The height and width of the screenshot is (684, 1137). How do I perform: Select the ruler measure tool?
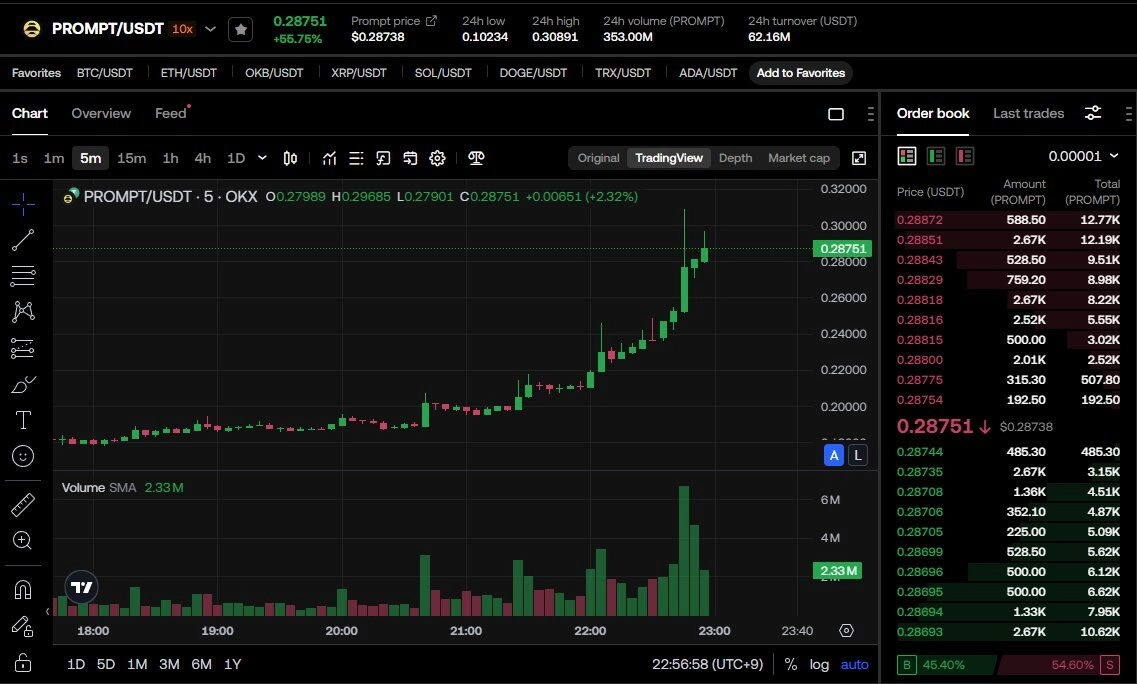(23, 505)
